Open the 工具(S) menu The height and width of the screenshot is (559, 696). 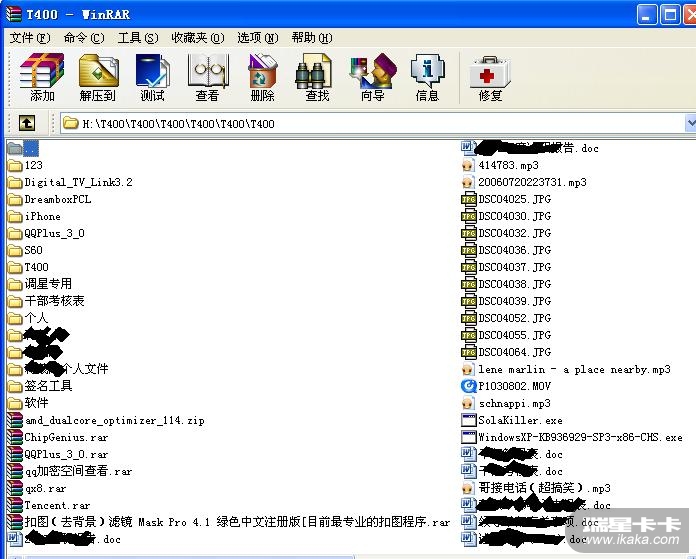point(138,38)
